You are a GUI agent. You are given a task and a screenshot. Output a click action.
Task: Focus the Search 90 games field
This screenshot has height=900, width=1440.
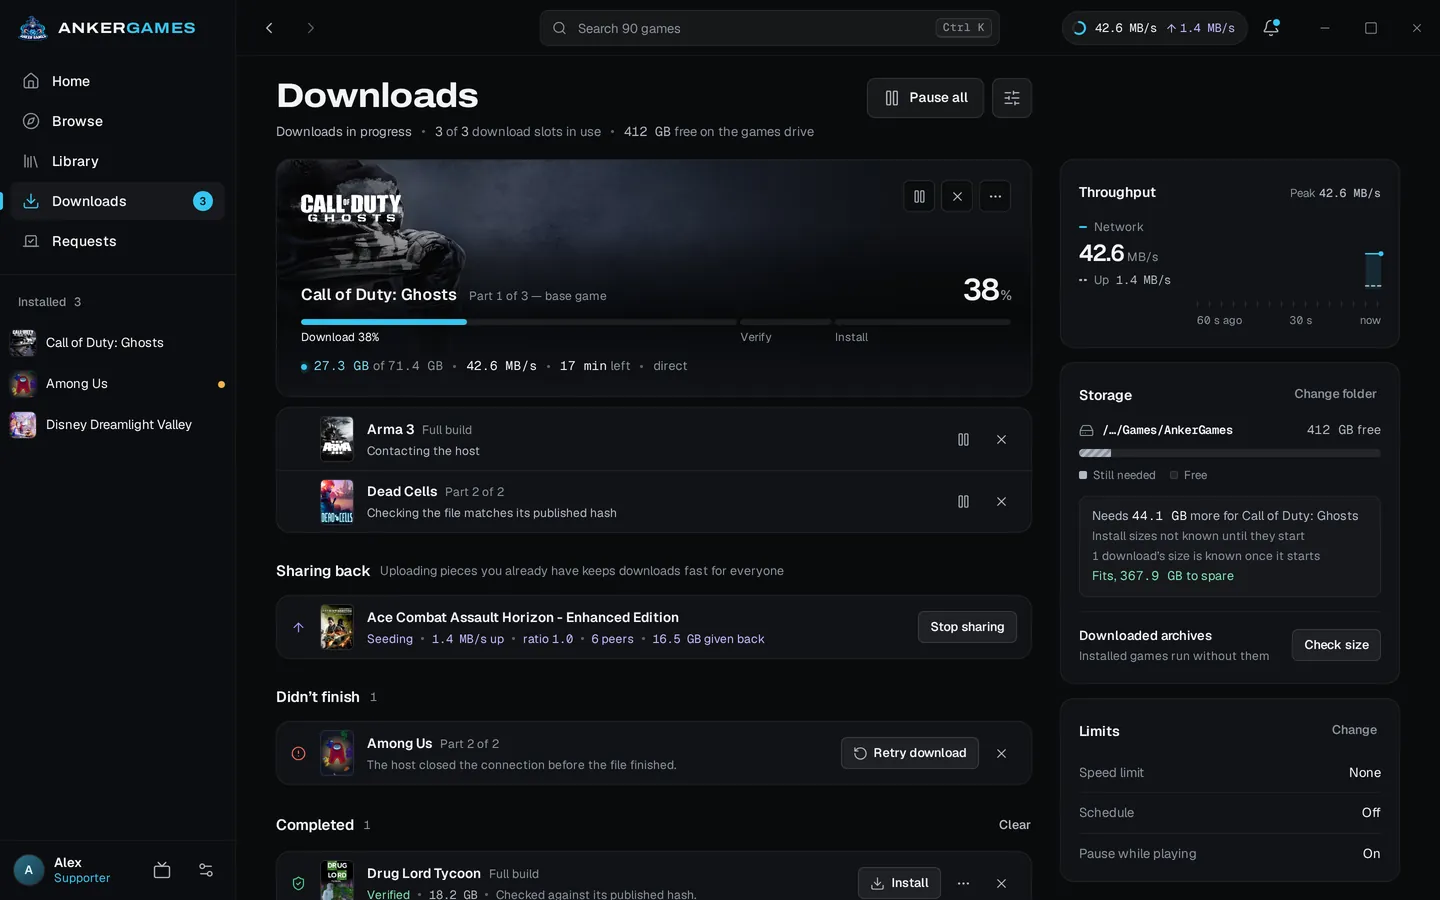(x=769, y=28)
